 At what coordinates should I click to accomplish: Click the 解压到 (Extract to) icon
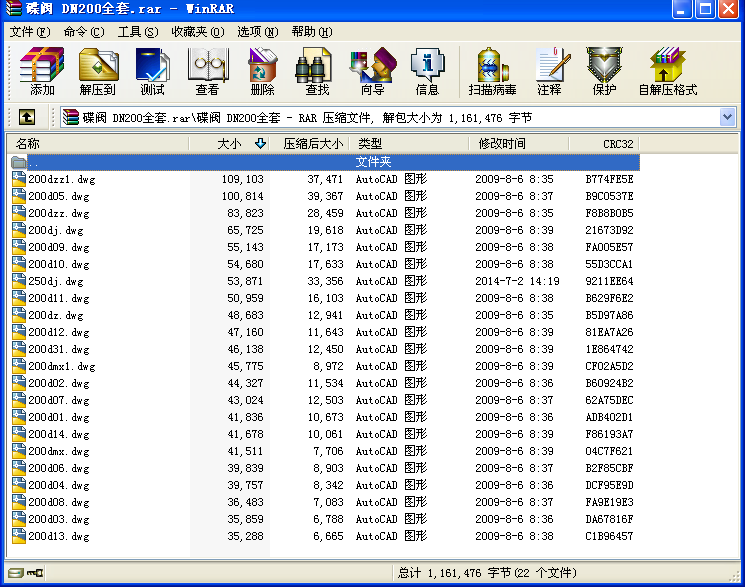point(98,71)
